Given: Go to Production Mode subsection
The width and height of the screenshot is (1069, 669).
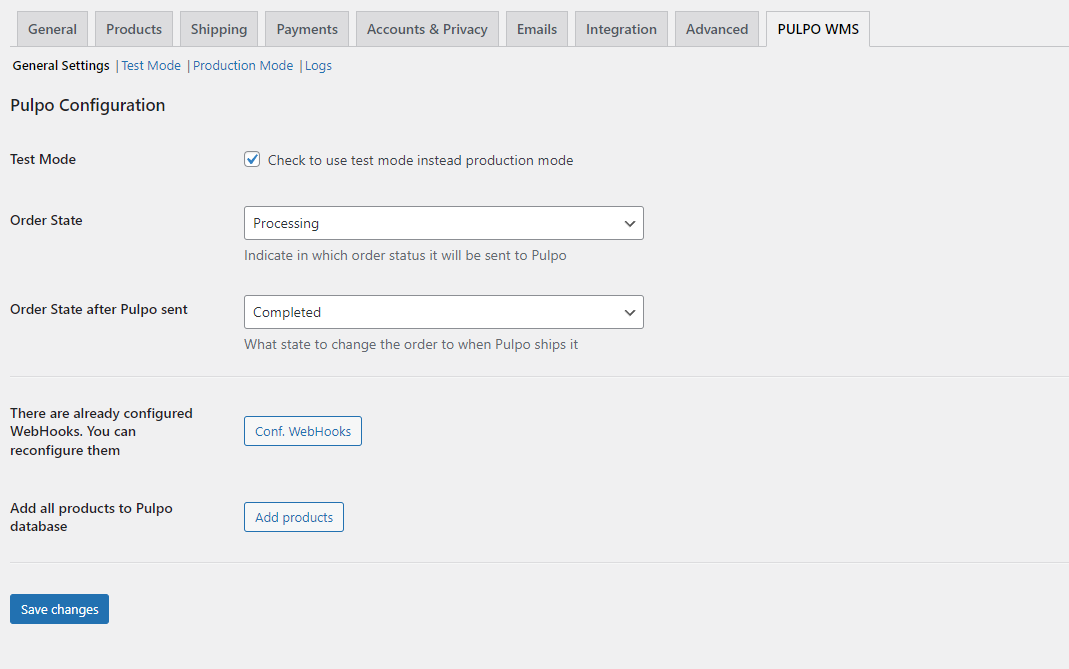Looking at the screenshot, I should [x=243, y=65].
